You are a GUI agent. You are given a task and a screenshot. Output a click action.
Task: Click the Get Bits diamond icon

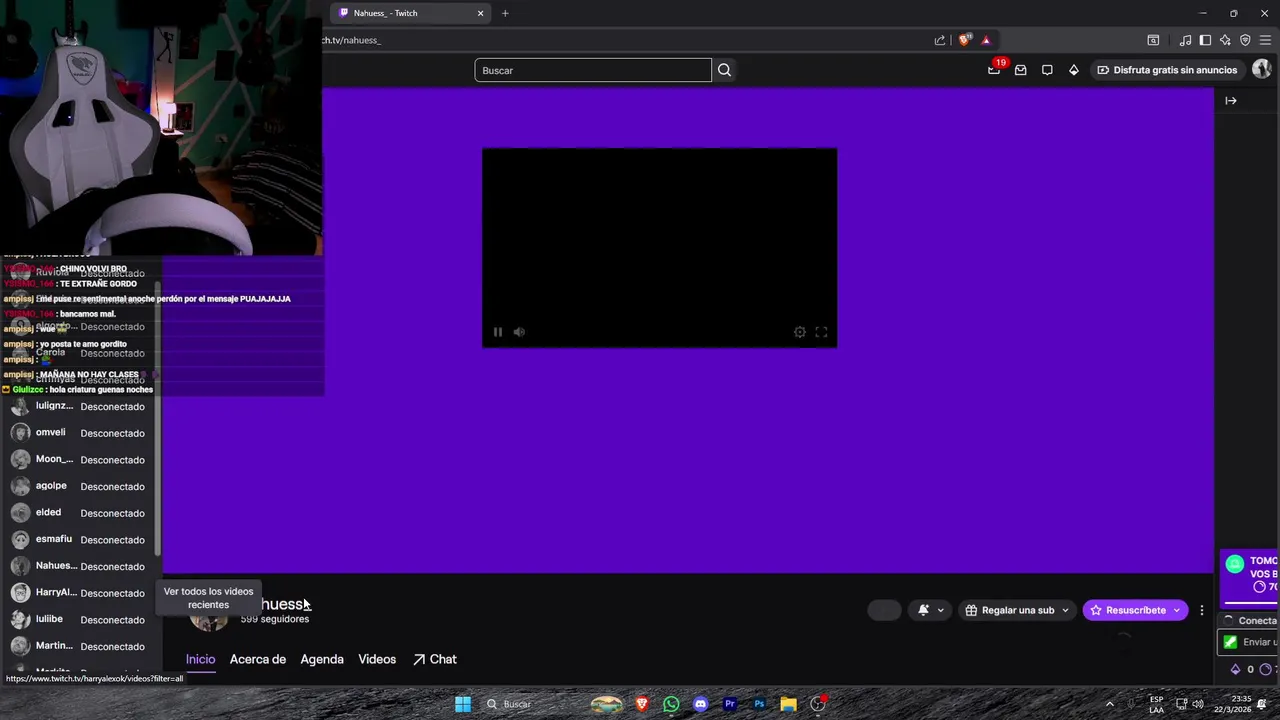1074,70
